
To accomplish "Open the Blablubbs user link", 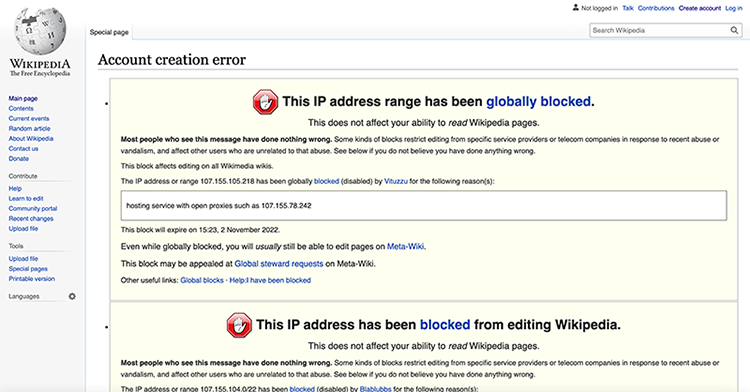I will click(375, 389).
